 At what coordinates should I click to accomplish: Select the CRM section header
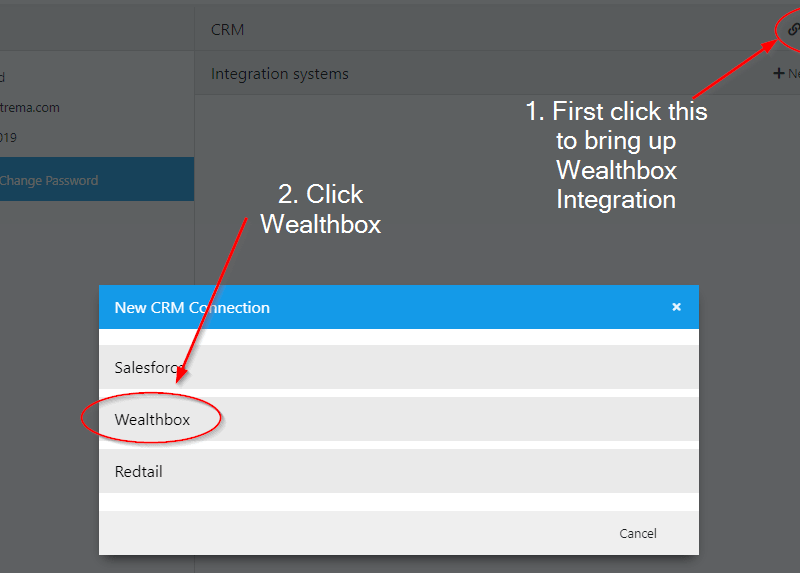228,30
